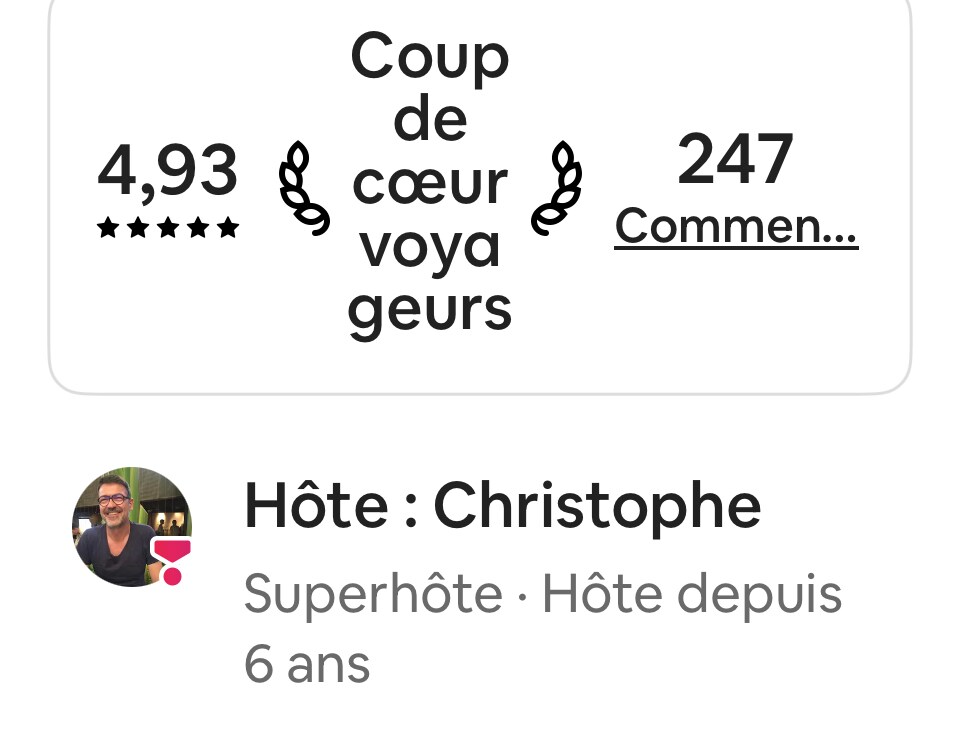
Task: Tap the middle star of rating
Action: pyautogui.click(x=168, y=226)
